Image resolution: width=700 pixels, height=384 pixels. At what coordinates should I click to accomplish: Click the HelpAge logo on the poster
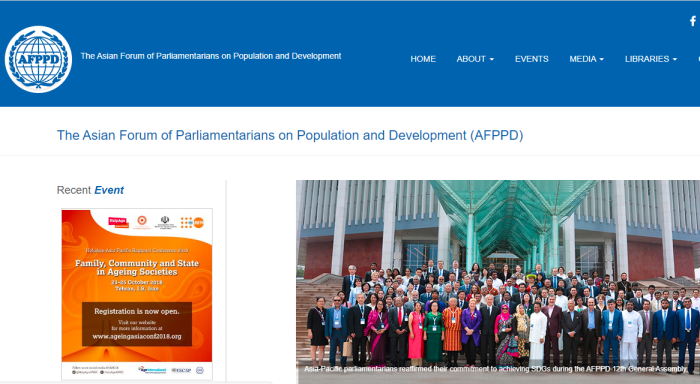pos(118,222)
